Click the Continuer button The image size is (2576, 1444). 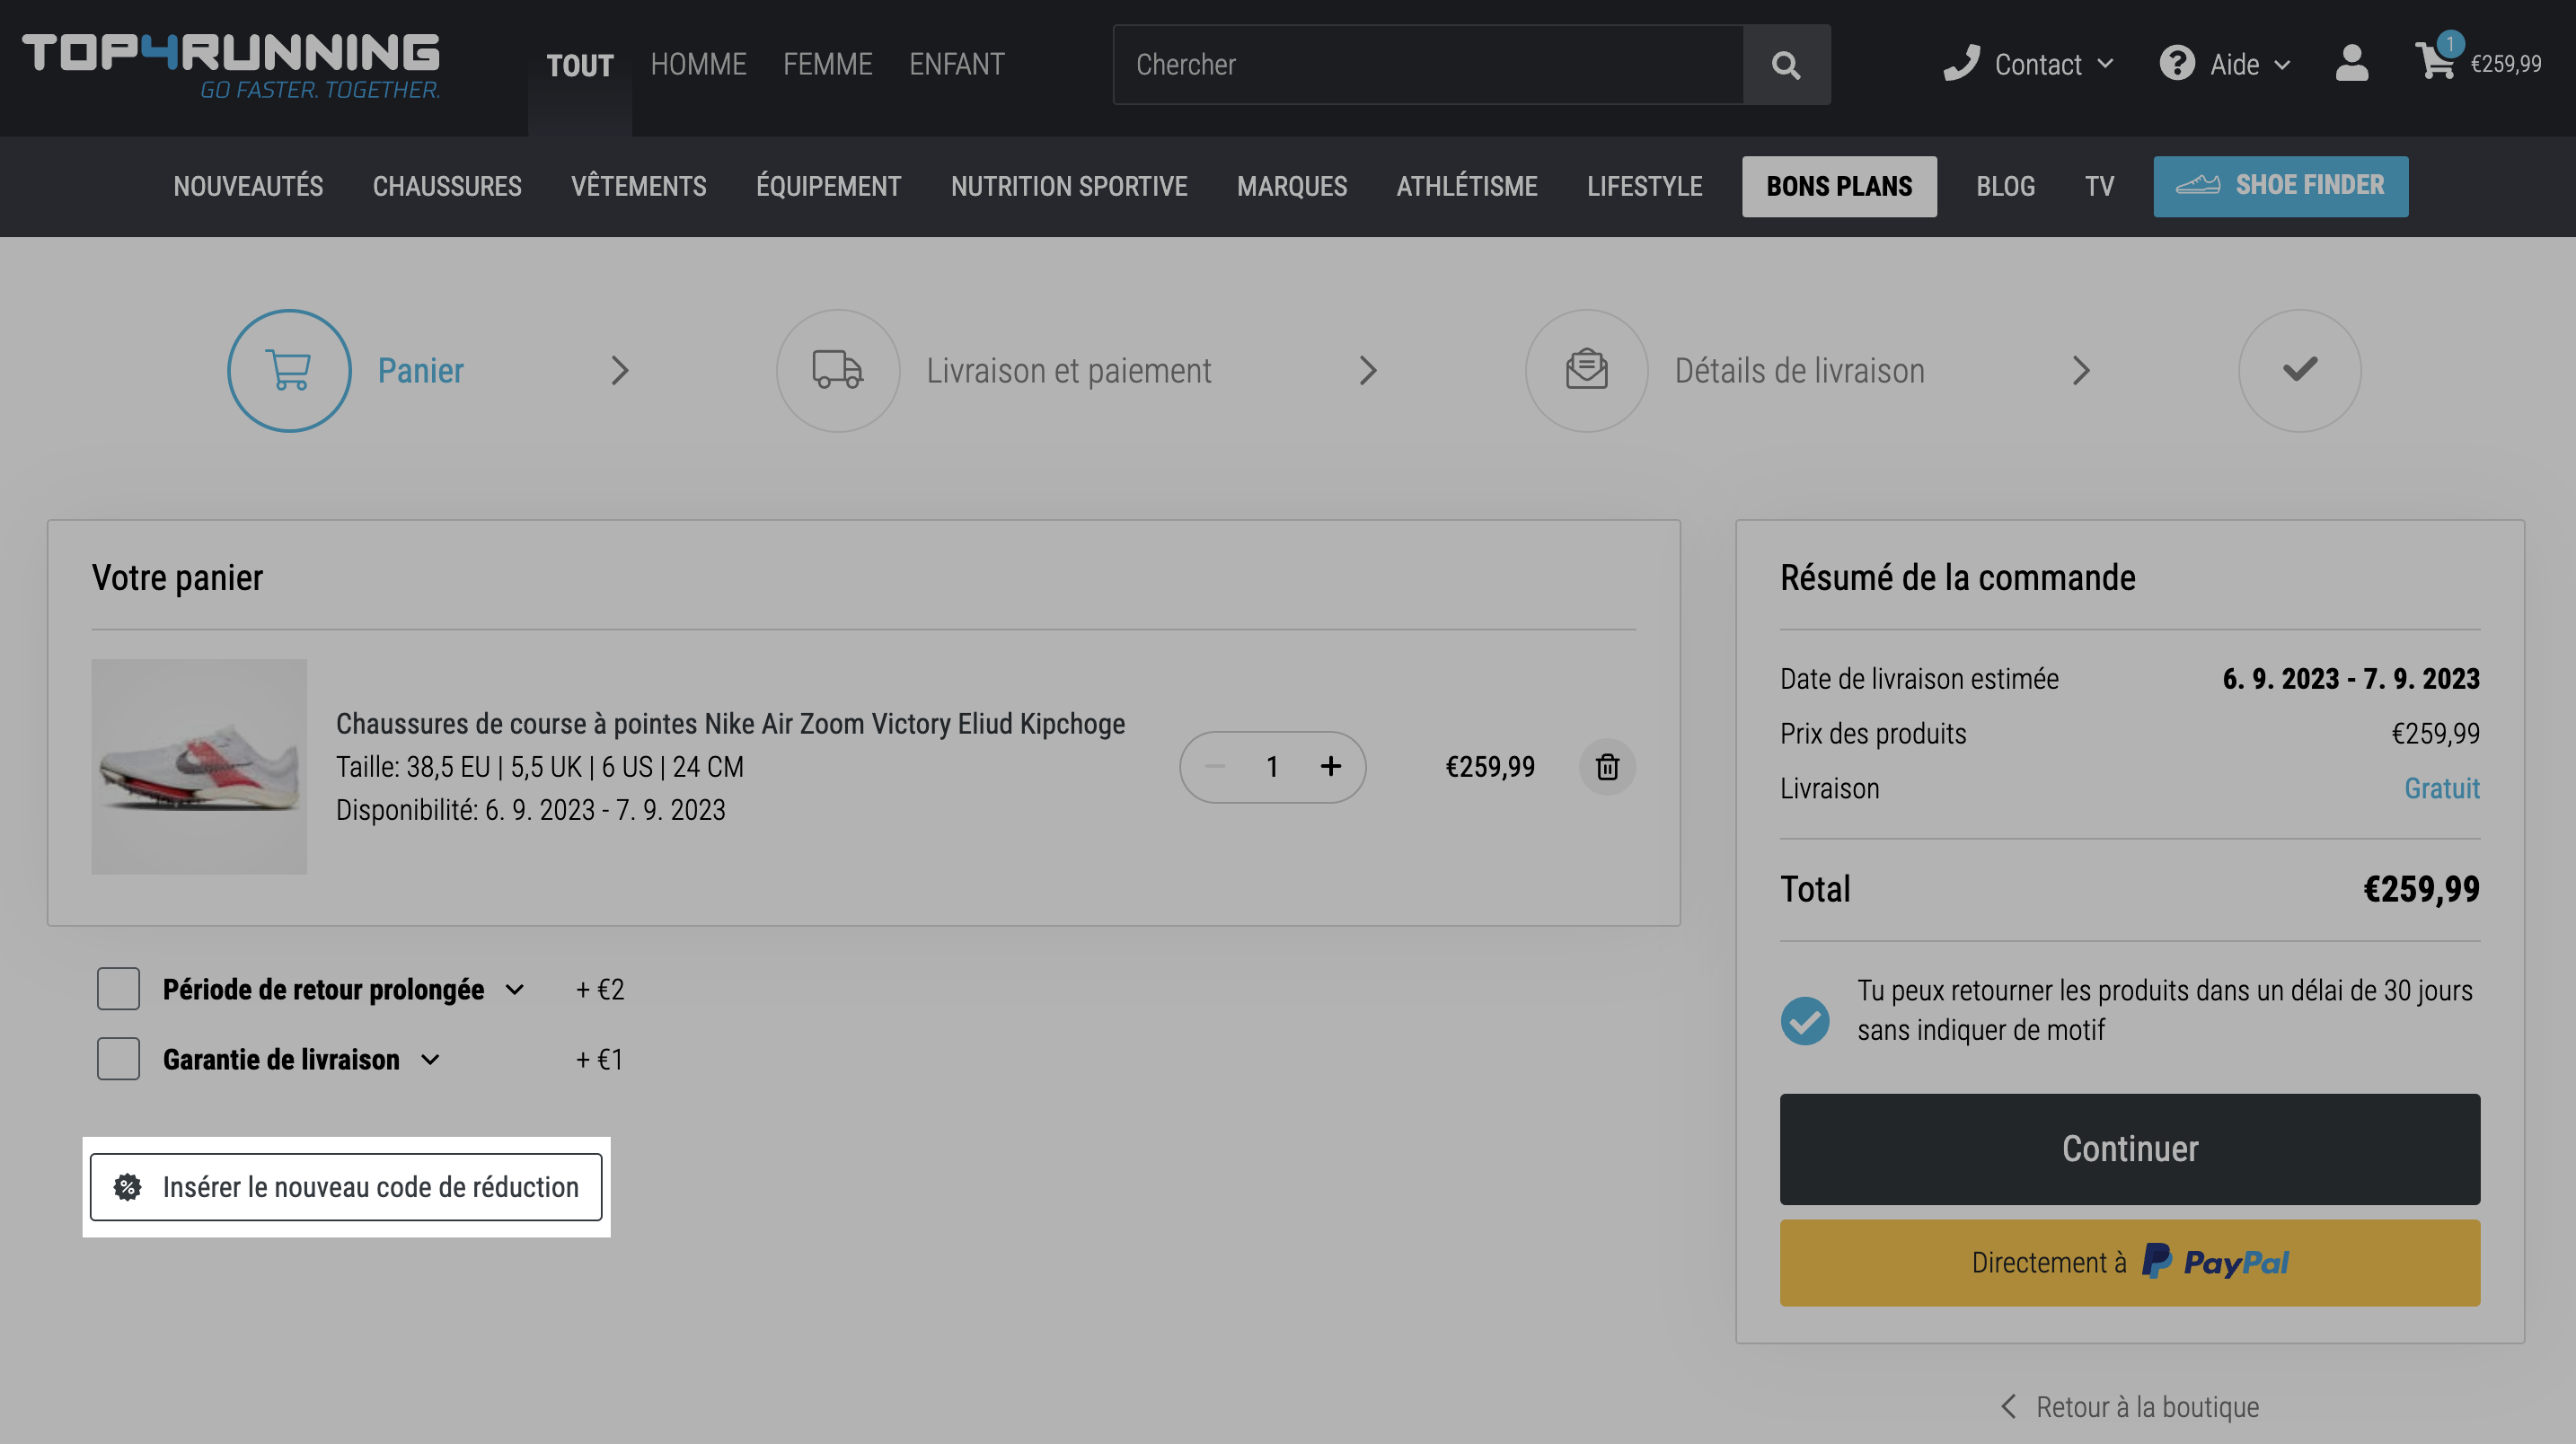point(2129,1149)
